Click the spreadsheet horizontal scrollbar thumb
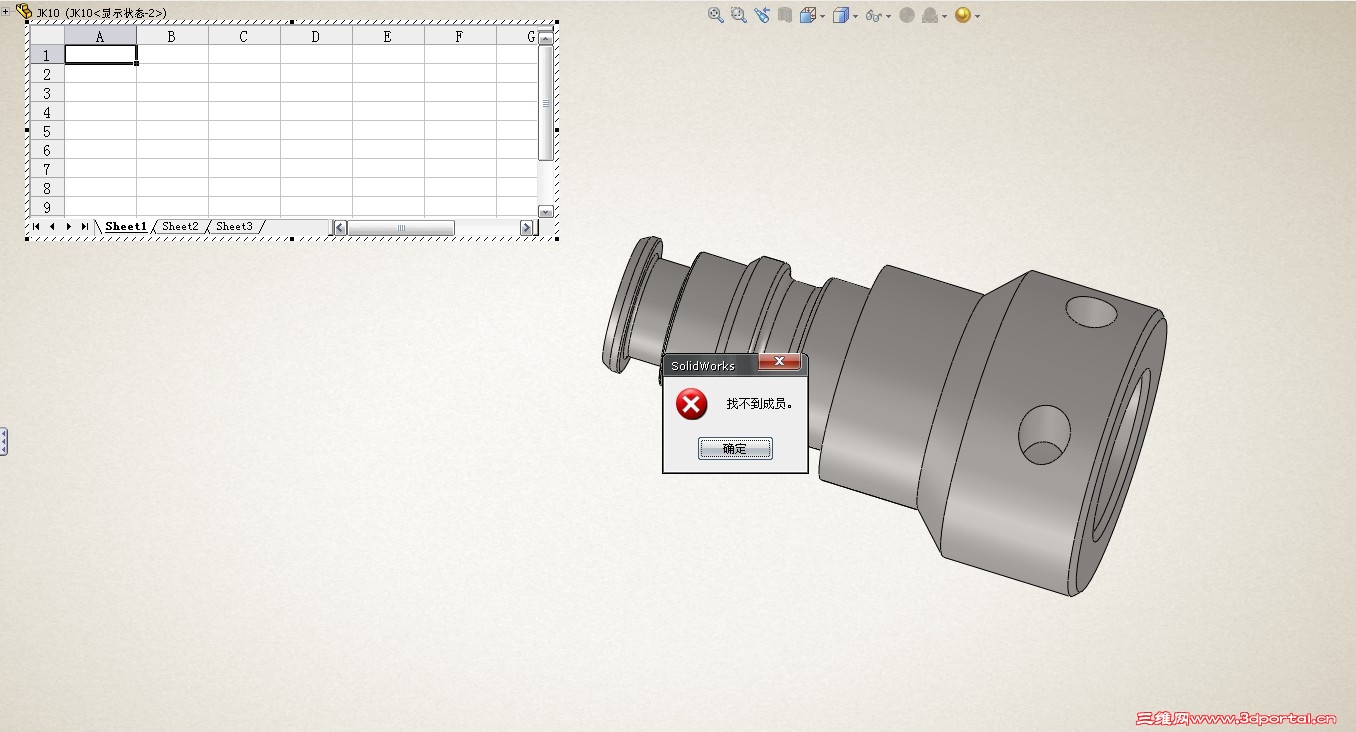The width and height of the screenshot is (1356, 732). tap(401, 228)
